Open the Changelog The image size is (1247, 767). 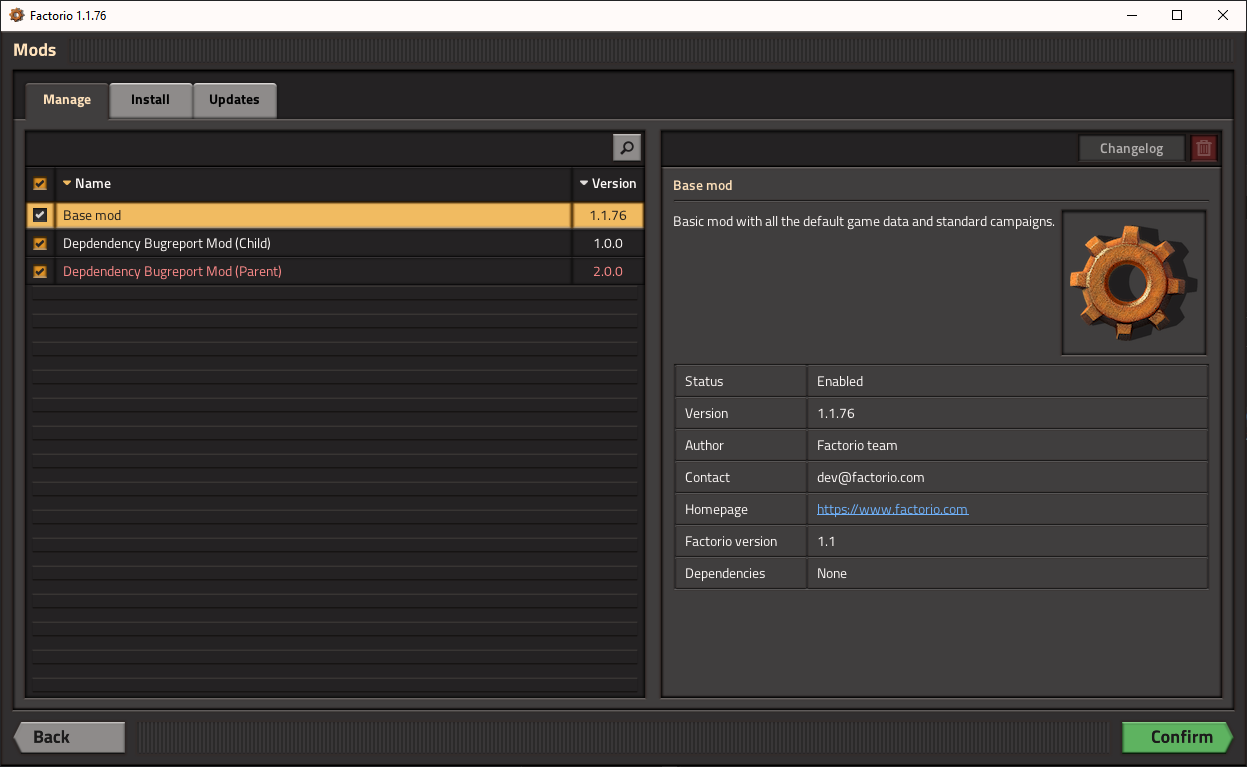coord(1132,148)
